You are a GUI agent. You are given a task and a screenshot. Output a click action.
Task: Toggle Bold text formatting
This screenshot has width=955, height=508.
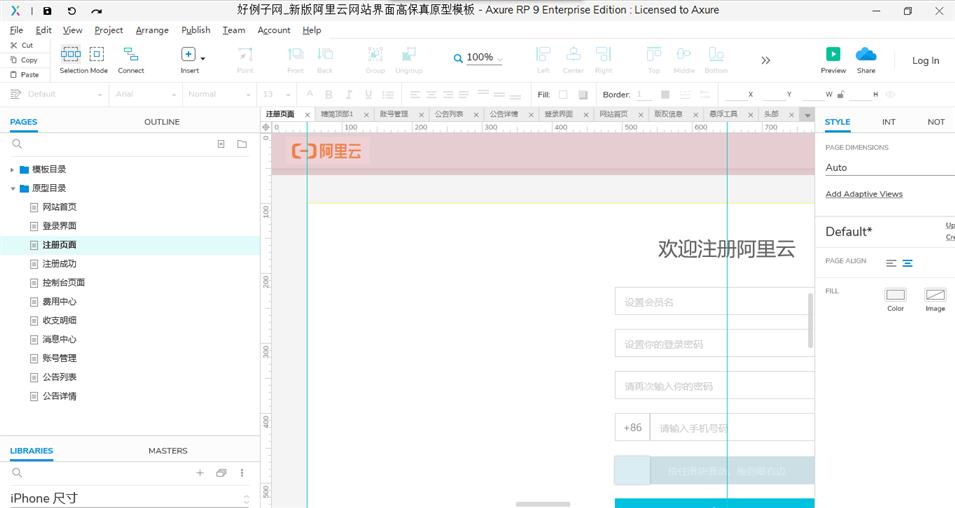[x=329, y=94]
